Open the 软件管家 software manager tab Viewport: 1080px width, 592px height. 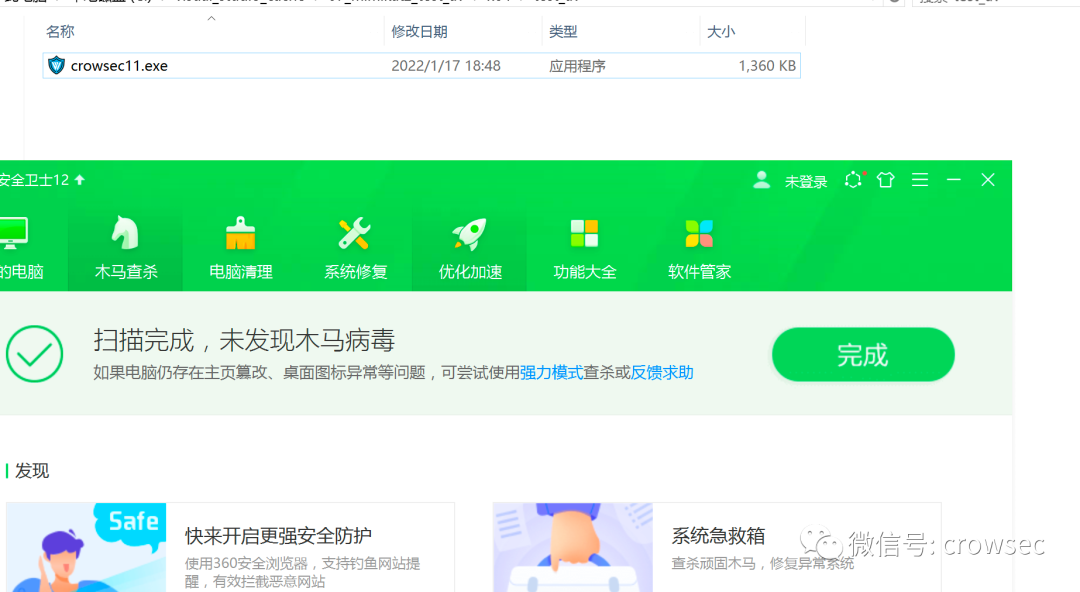tap(699, 249)
